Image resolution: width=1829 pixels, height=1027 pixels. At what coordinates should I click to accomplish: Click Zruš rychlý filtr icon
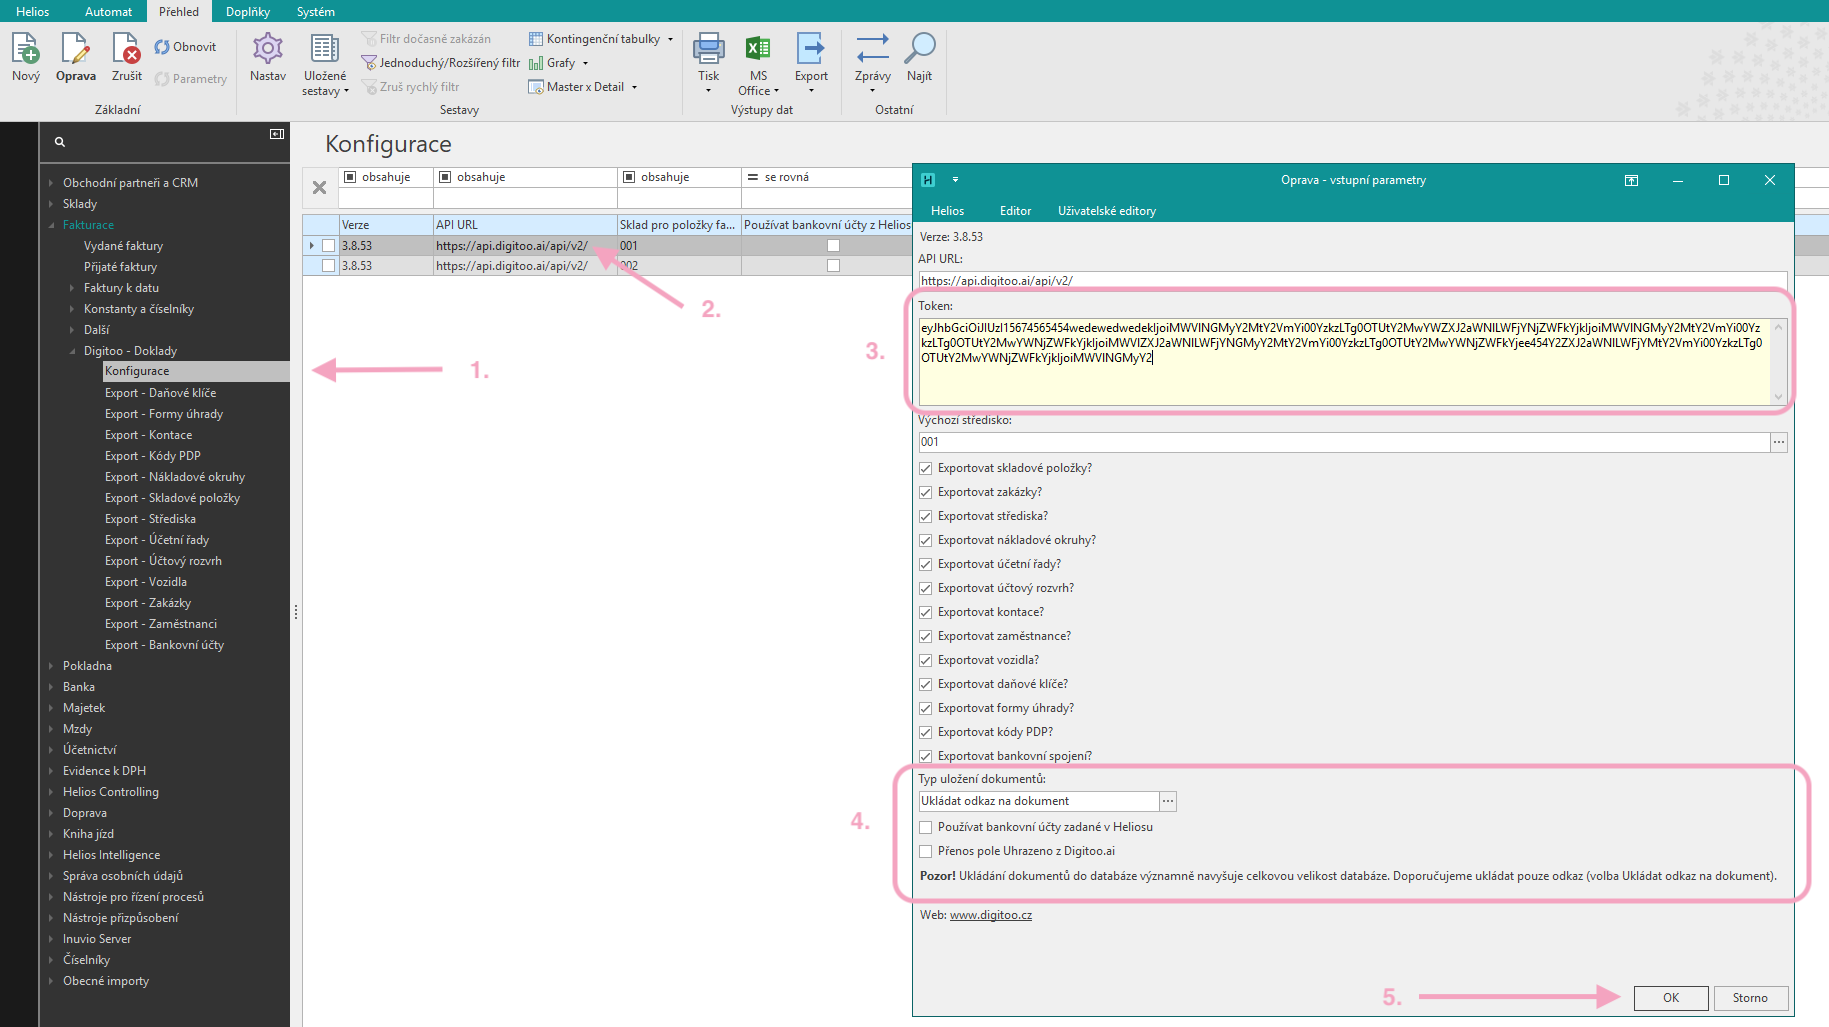(370, 87)
